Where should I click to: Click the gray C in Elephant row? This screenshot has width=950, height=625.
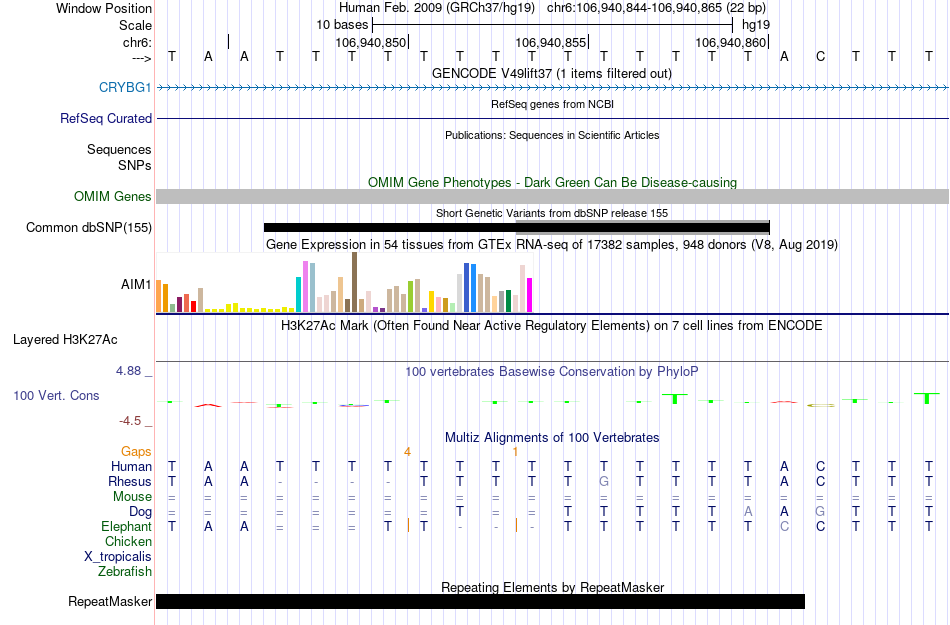(x=784, y=526)
